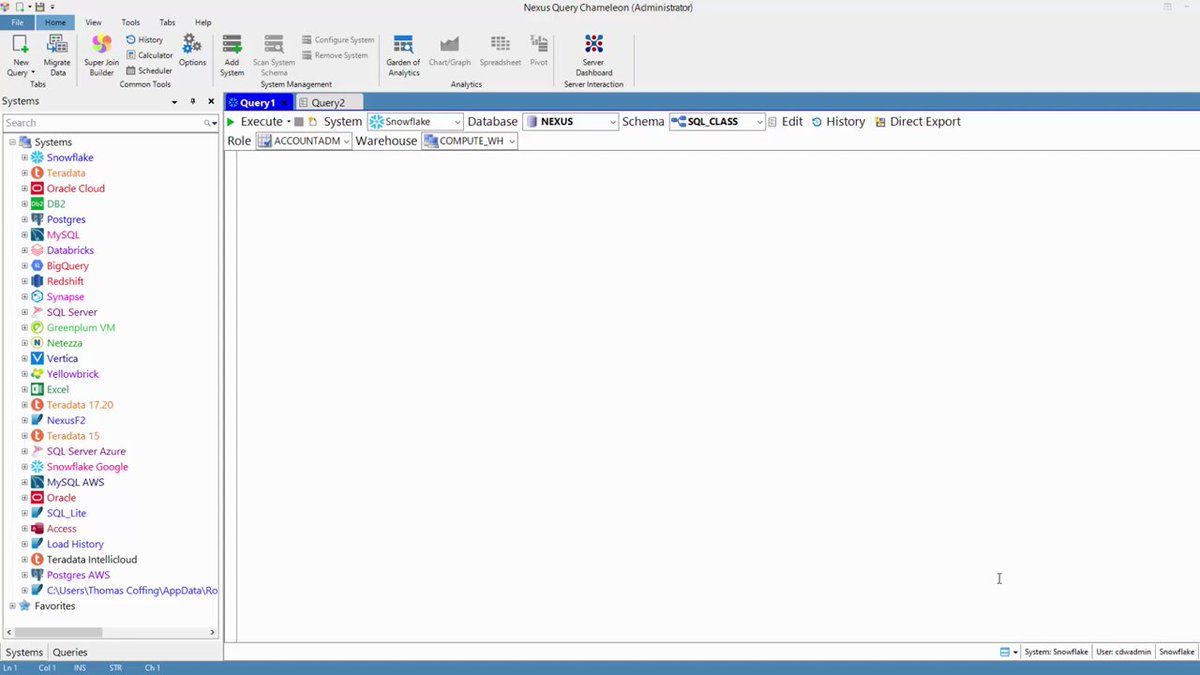Click the Systems search field
The height and width of the screenshot is (675, 1200).
(104, 123)
